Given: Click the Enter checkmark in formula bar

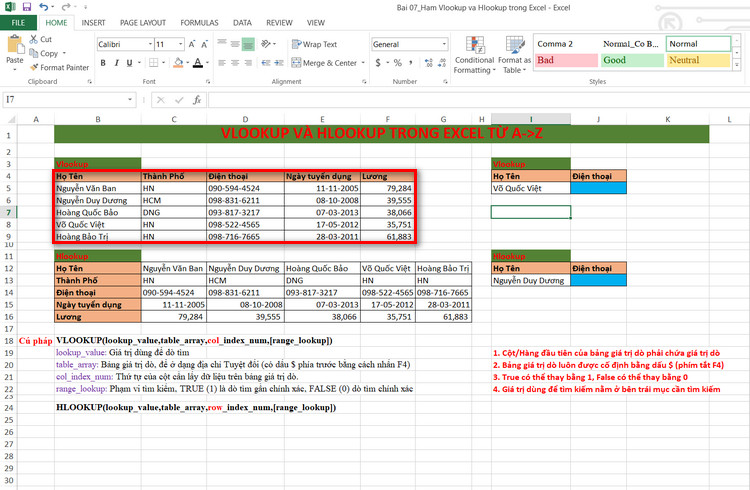Looking at the screenshot, I should 179,100.
